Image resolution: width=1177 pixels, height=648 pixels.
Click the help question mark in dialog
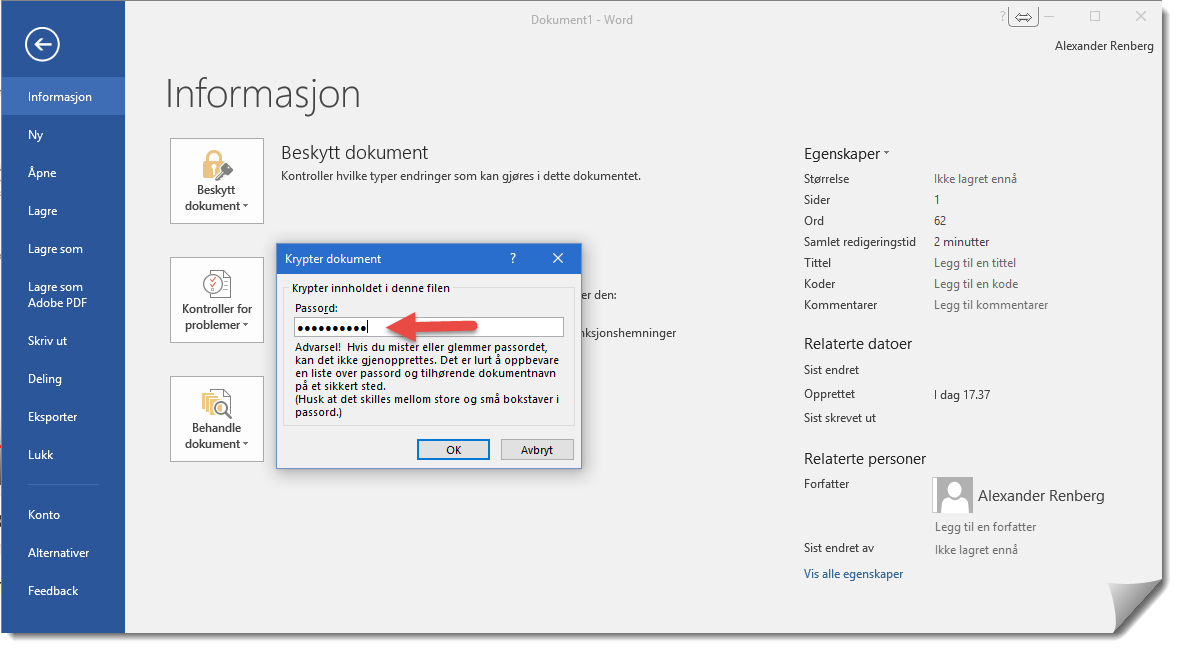513,258
